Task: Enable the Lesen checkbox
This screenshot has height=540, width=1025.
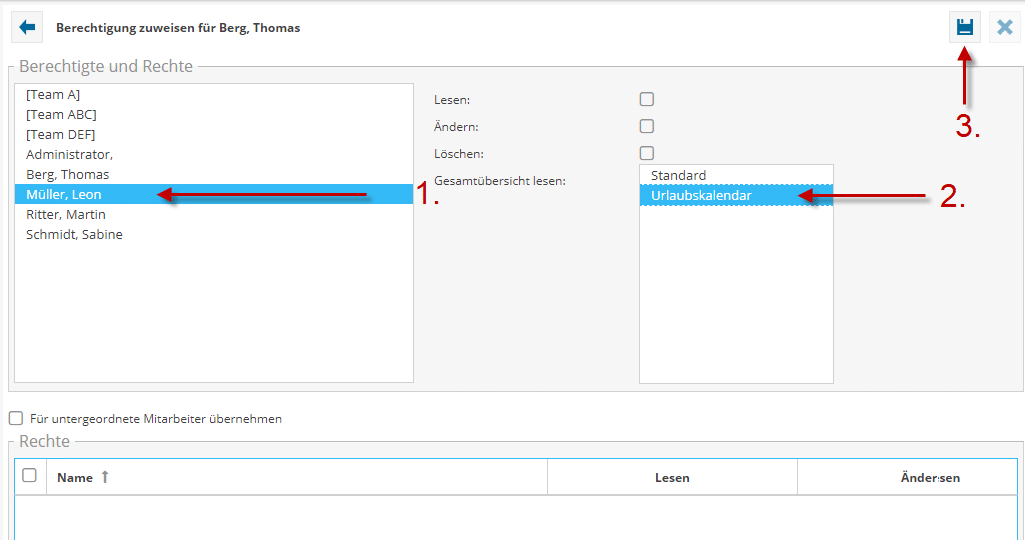Action: (x=647, y=100)
